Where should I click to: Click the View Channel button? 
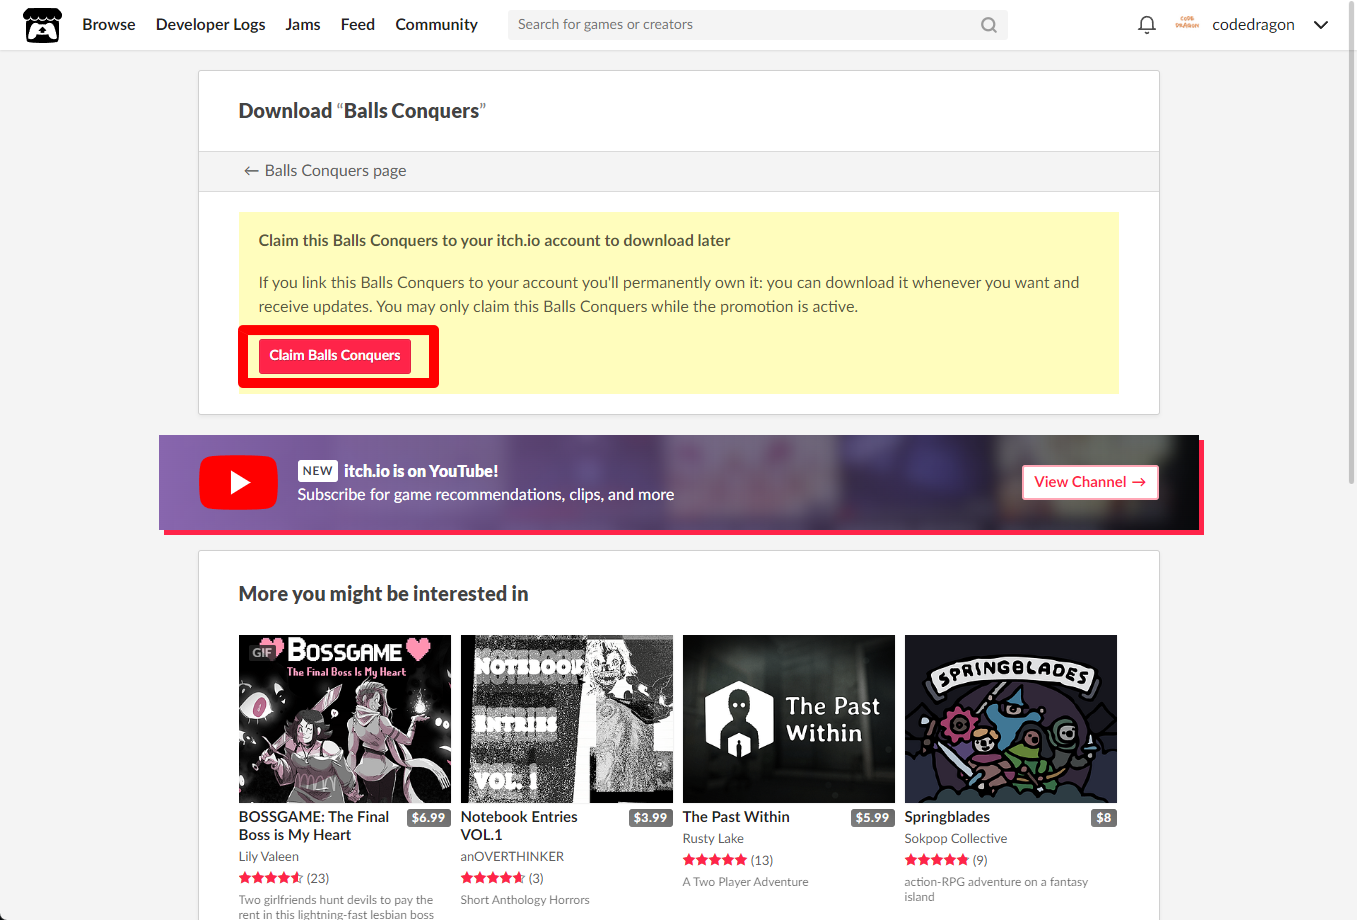coord(1090,482)
